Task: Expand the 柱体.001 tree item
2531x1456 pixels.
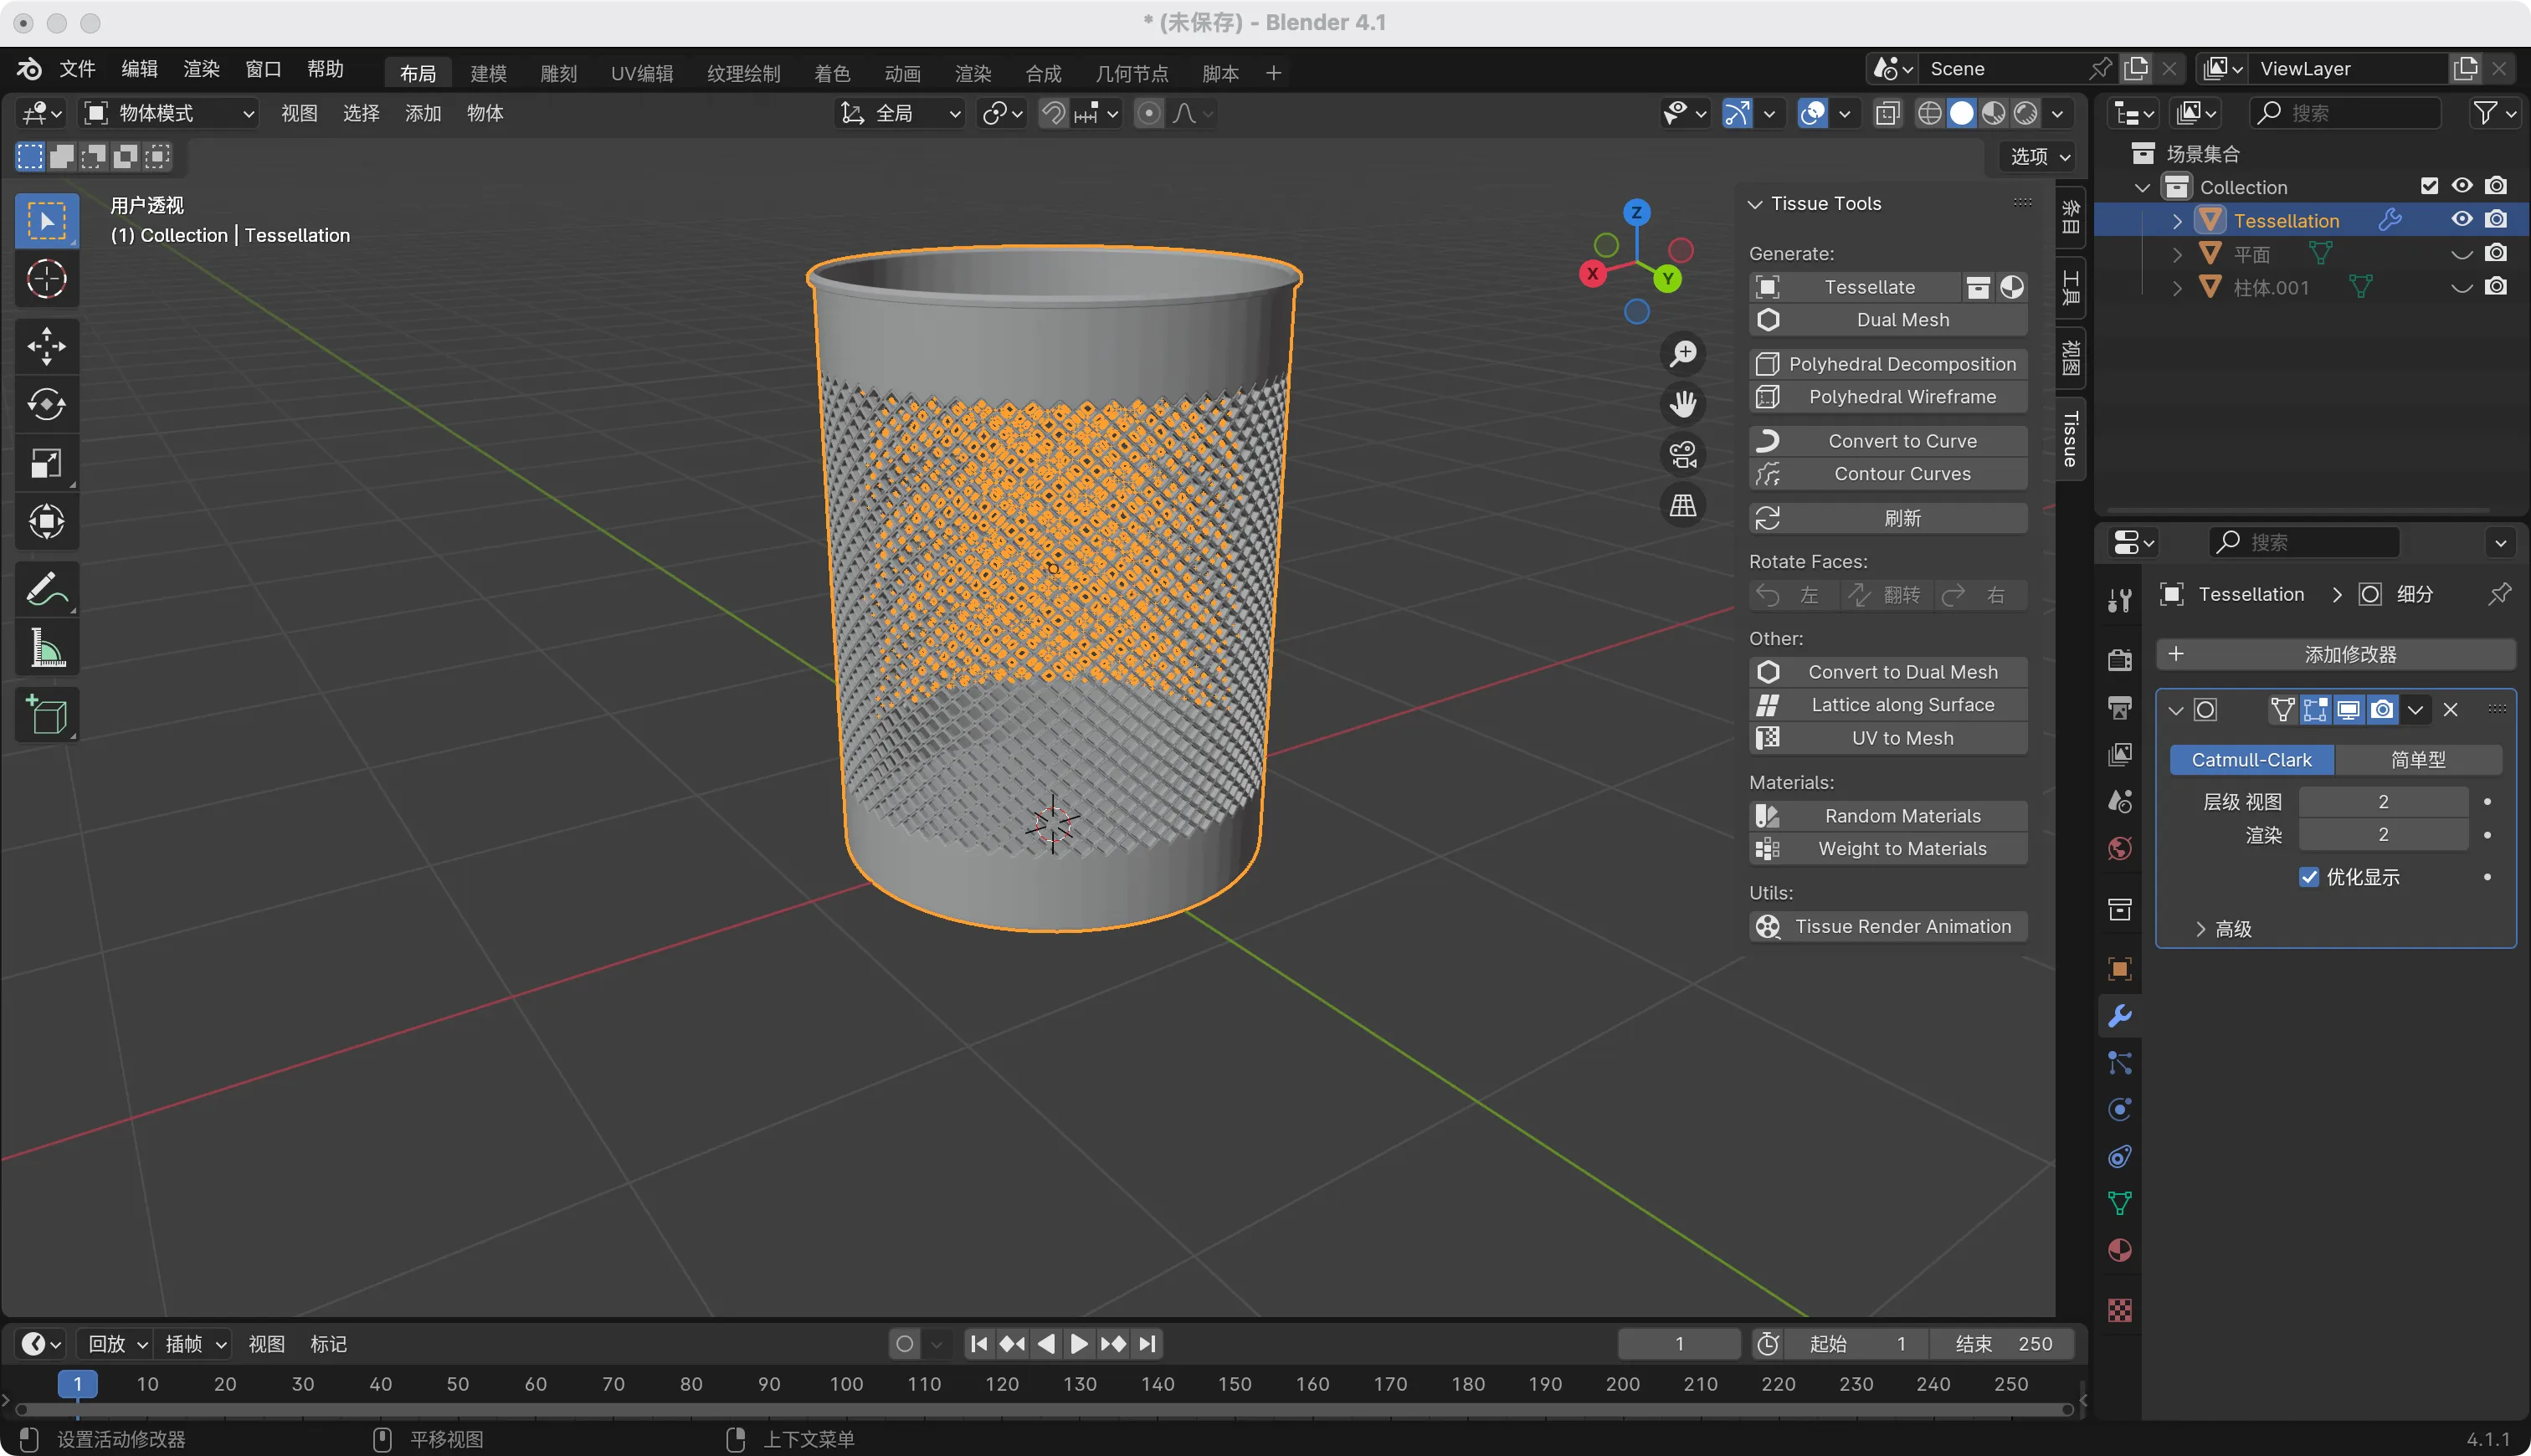Action: point(2177,288)
